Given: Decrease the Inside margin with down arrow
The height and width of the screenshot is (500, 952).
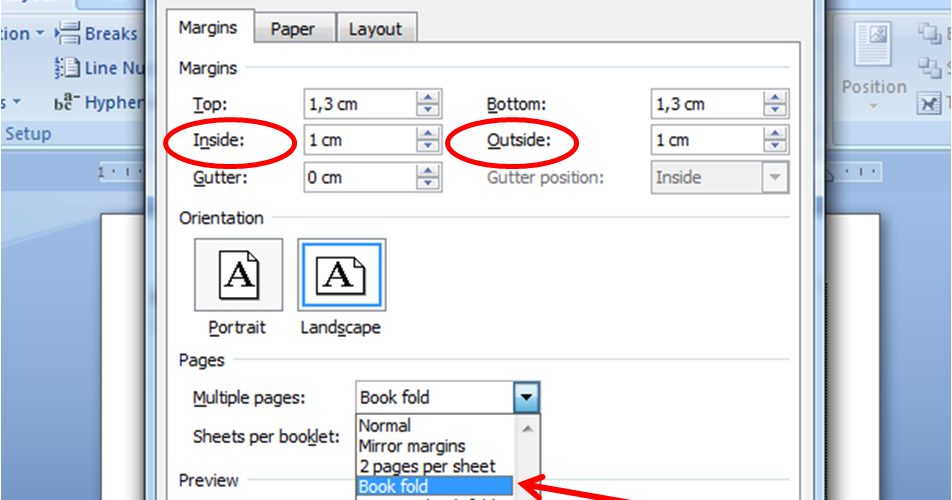Looking at the screenshot, I should 428,147.
